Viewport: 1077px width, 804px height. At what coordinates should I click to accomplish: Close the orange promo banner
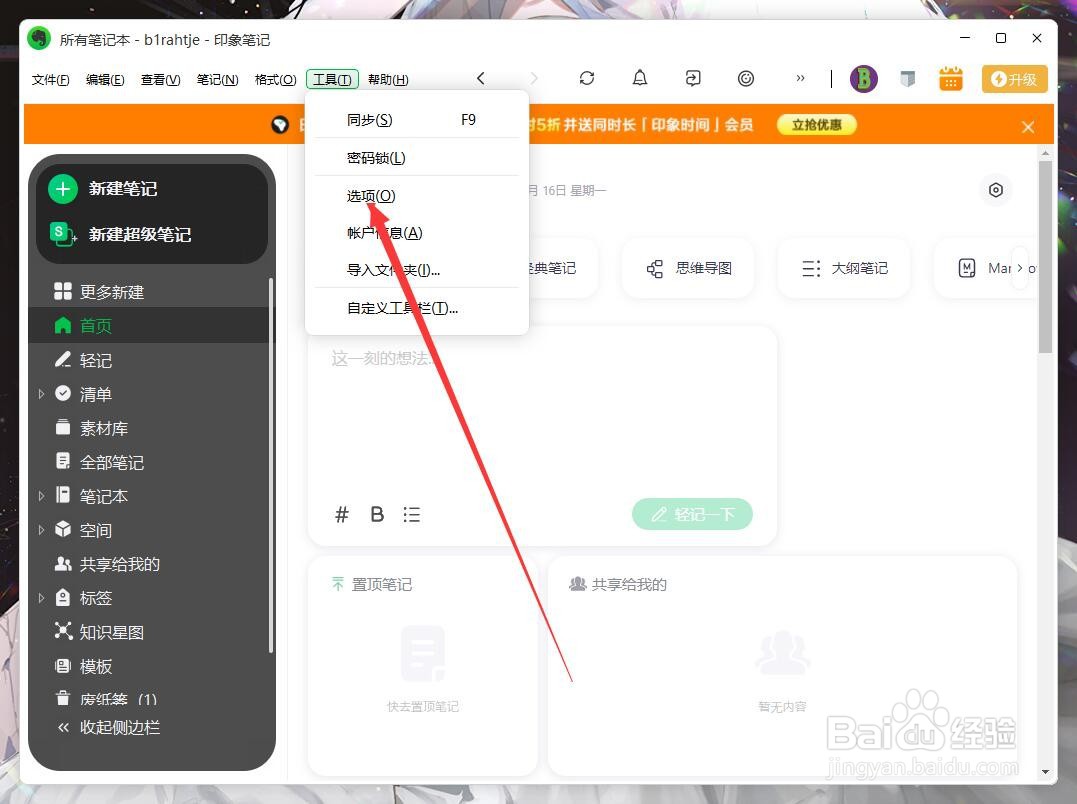pos(1028,127)
